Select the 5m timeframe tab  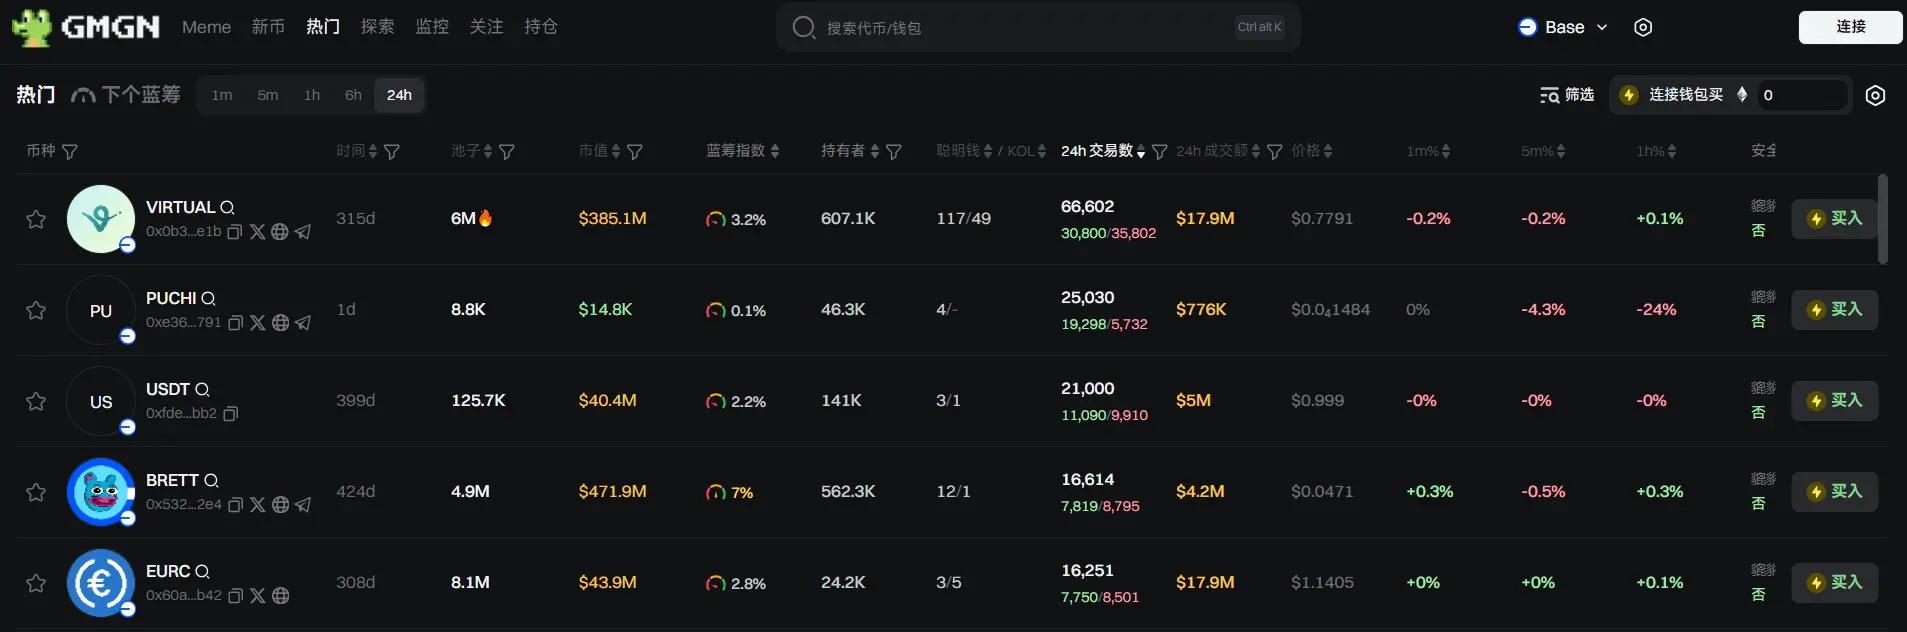[268, 95]
